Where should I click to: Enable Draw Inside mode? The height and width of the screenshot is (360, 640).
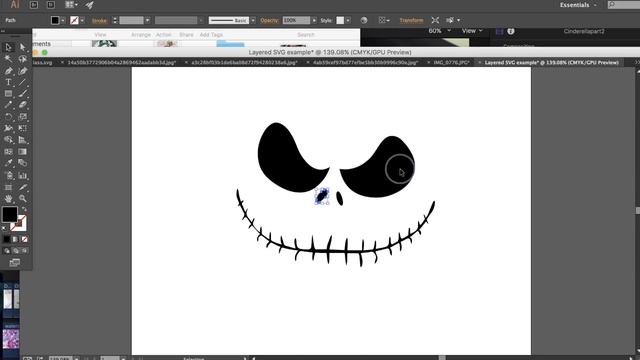tap(24, 251)
